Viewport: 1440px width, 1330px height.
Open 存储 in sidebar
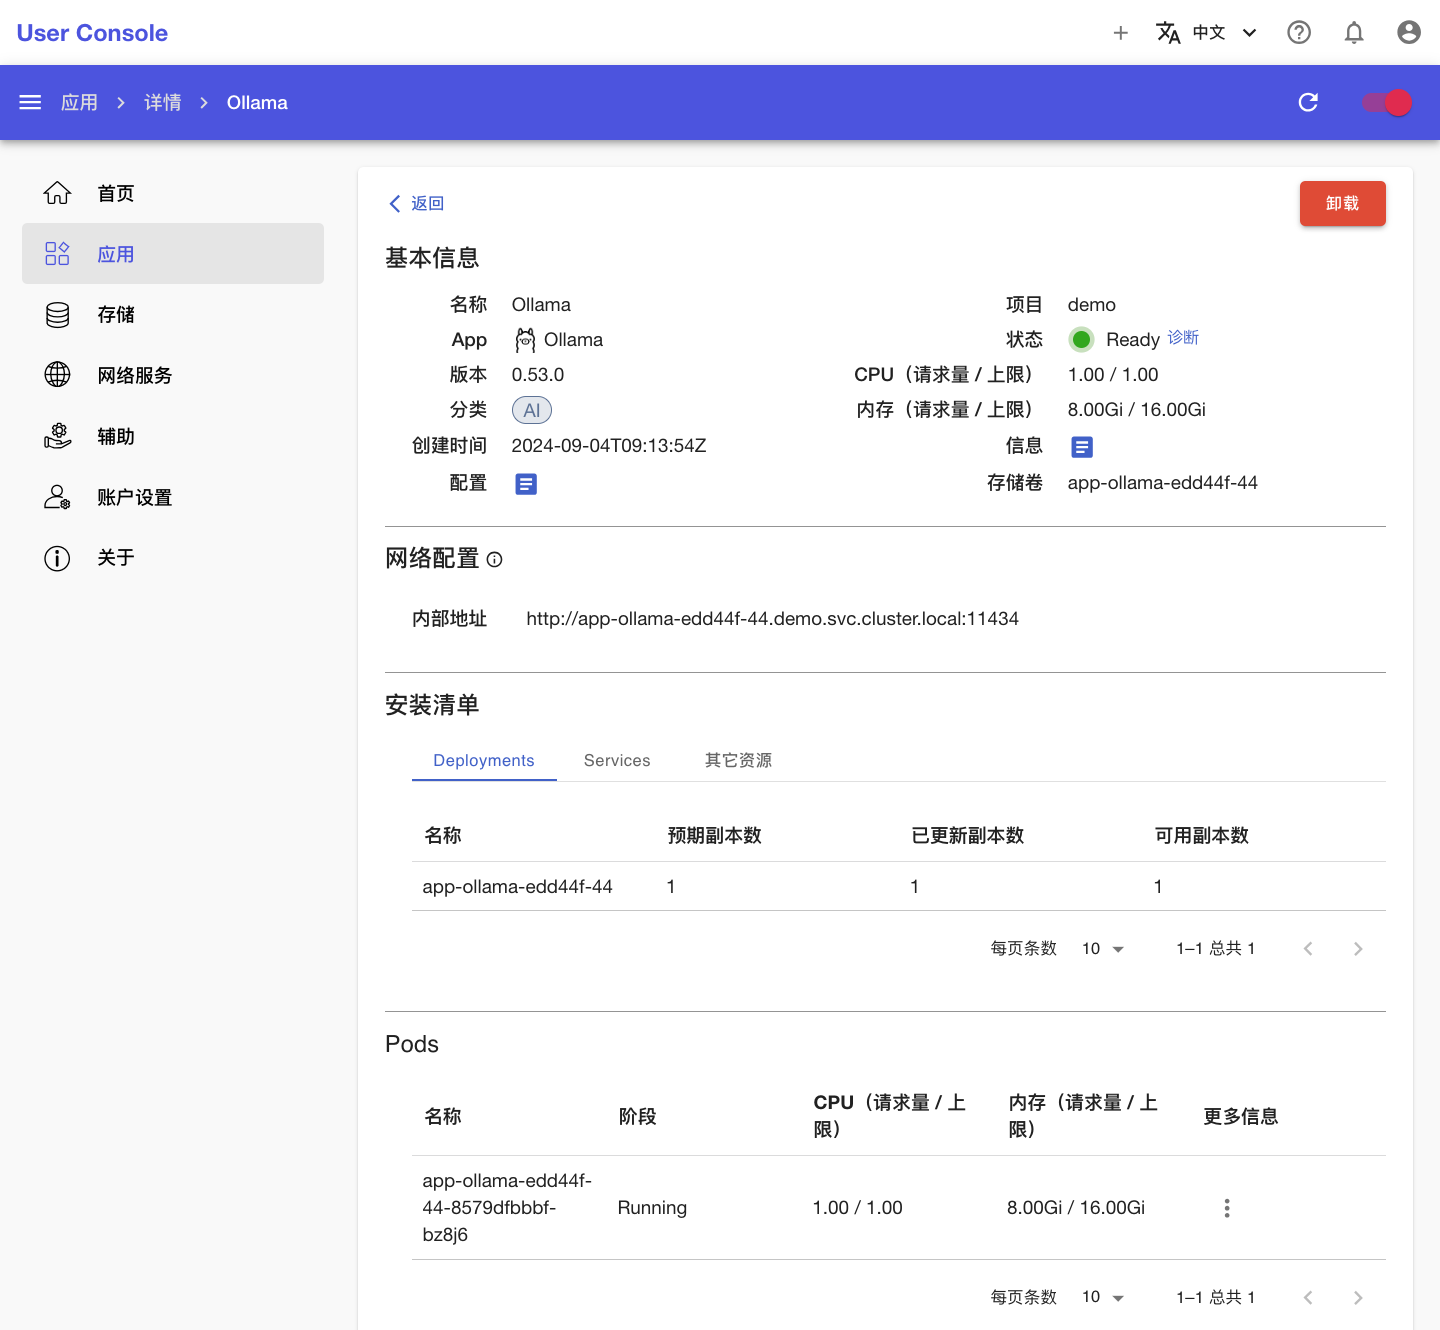tap(173, 315)
